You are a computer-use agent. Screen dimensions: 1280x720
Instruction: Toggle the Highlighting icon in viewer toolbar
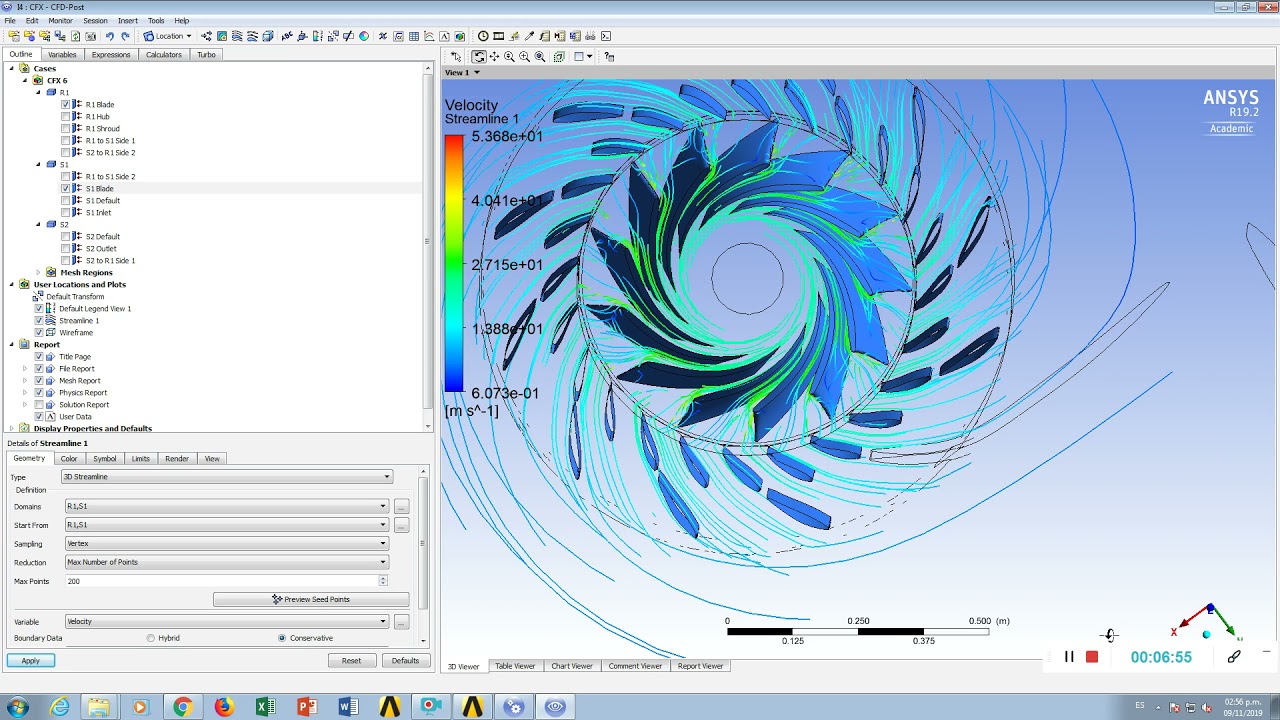click(x=560, y=56)
